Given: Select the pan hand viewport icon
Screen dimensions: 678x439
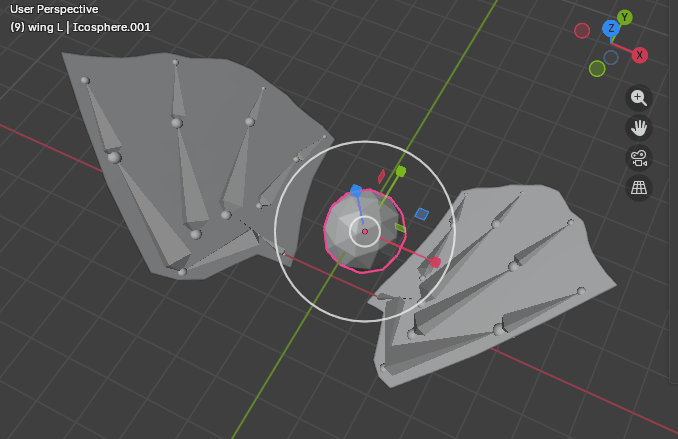Looking at the screenshot, I should pyautogui.click(x=639, y=128).
